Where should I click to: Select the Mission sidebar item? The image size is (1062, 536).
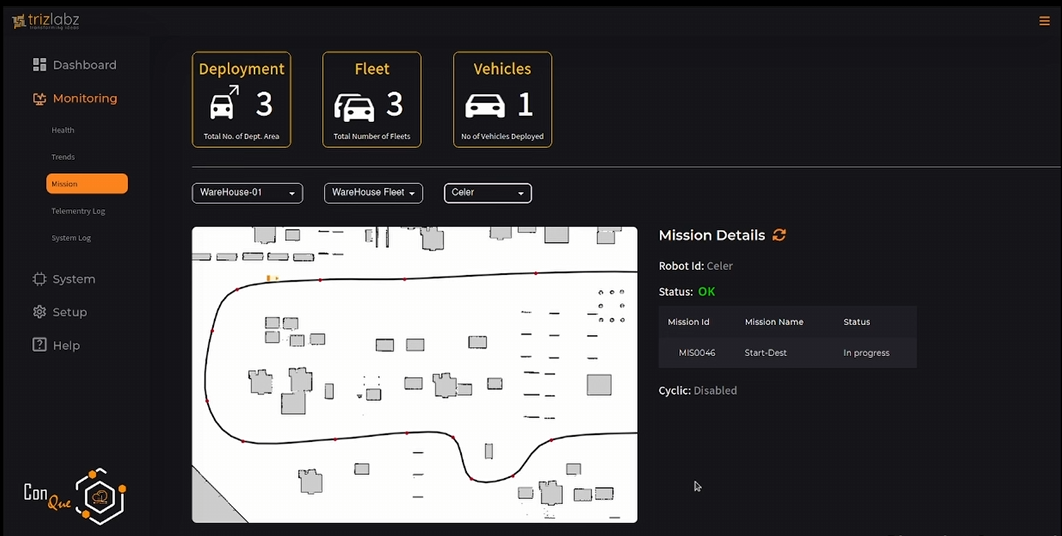point(87,184)
